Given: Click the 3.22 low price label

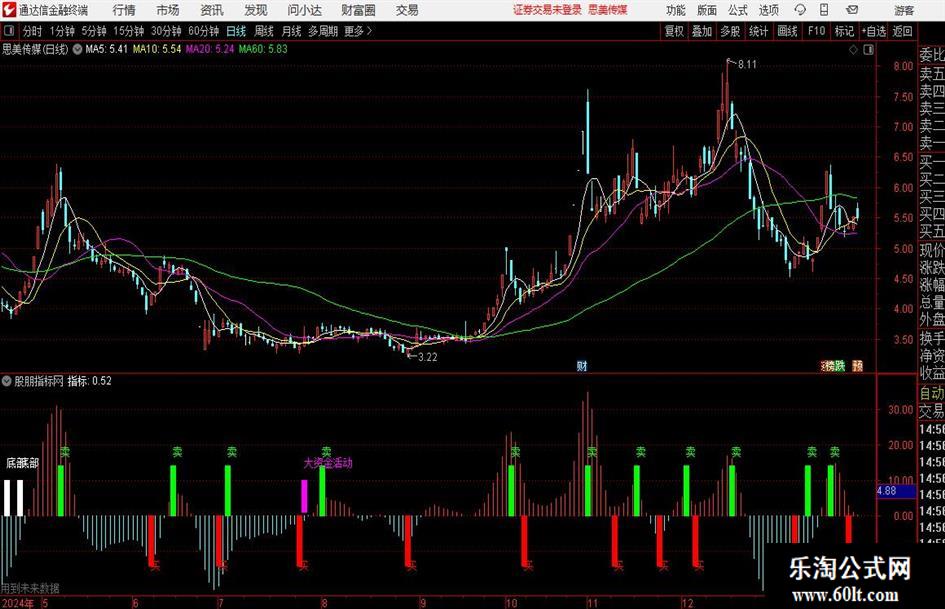Looking at the screenshot, I should 427,357.
